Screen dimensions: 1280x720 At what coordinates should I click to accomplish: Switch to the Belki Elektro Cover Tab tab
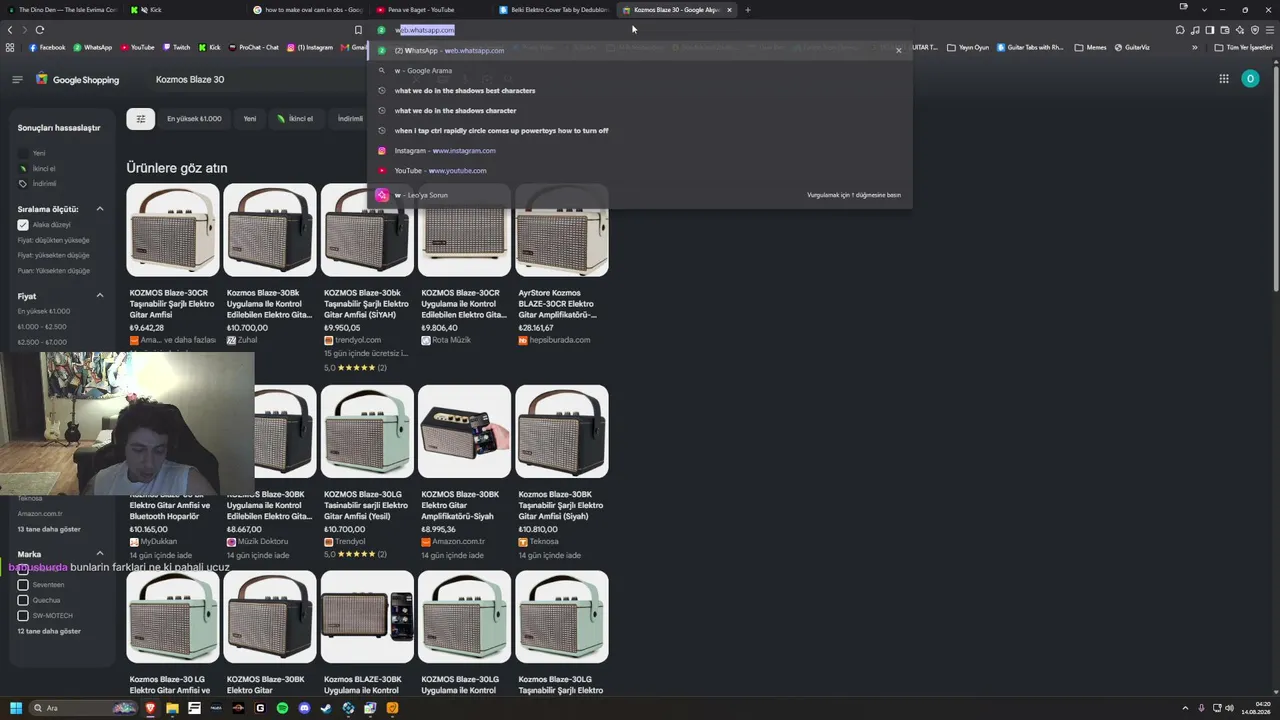coord(554,10)
